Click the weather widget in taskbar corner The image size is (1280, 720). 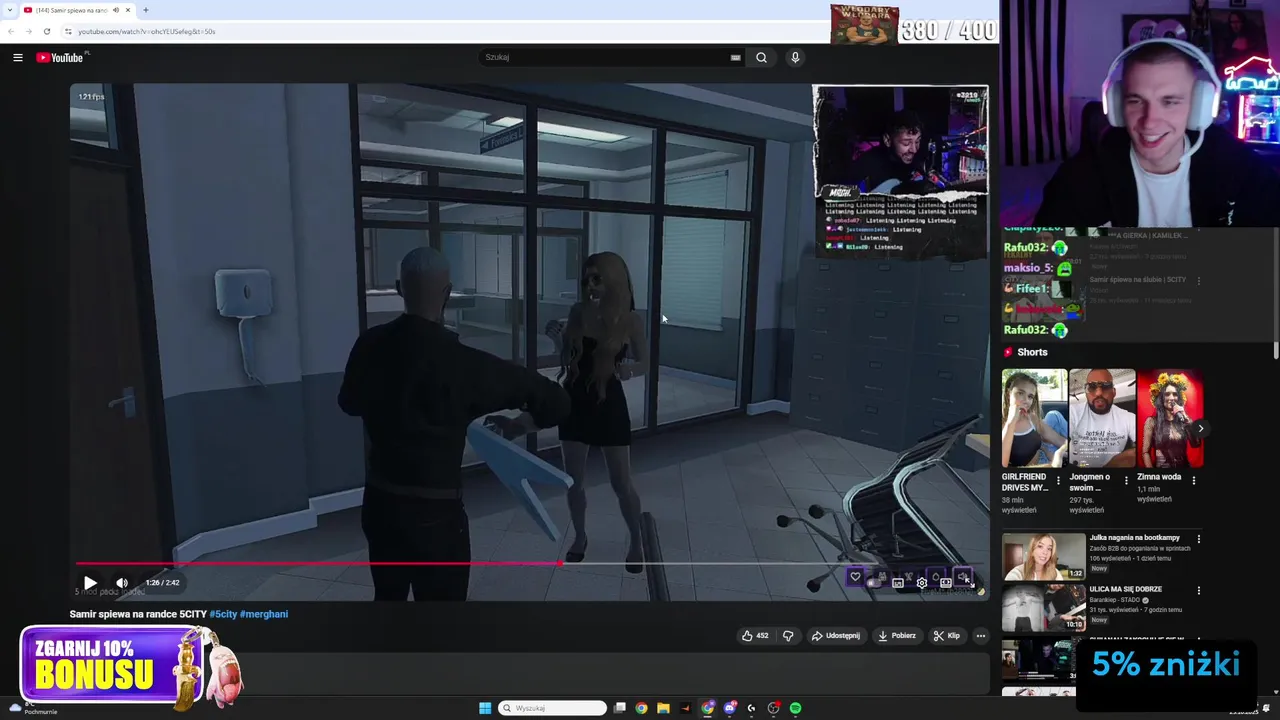point(33,708)
